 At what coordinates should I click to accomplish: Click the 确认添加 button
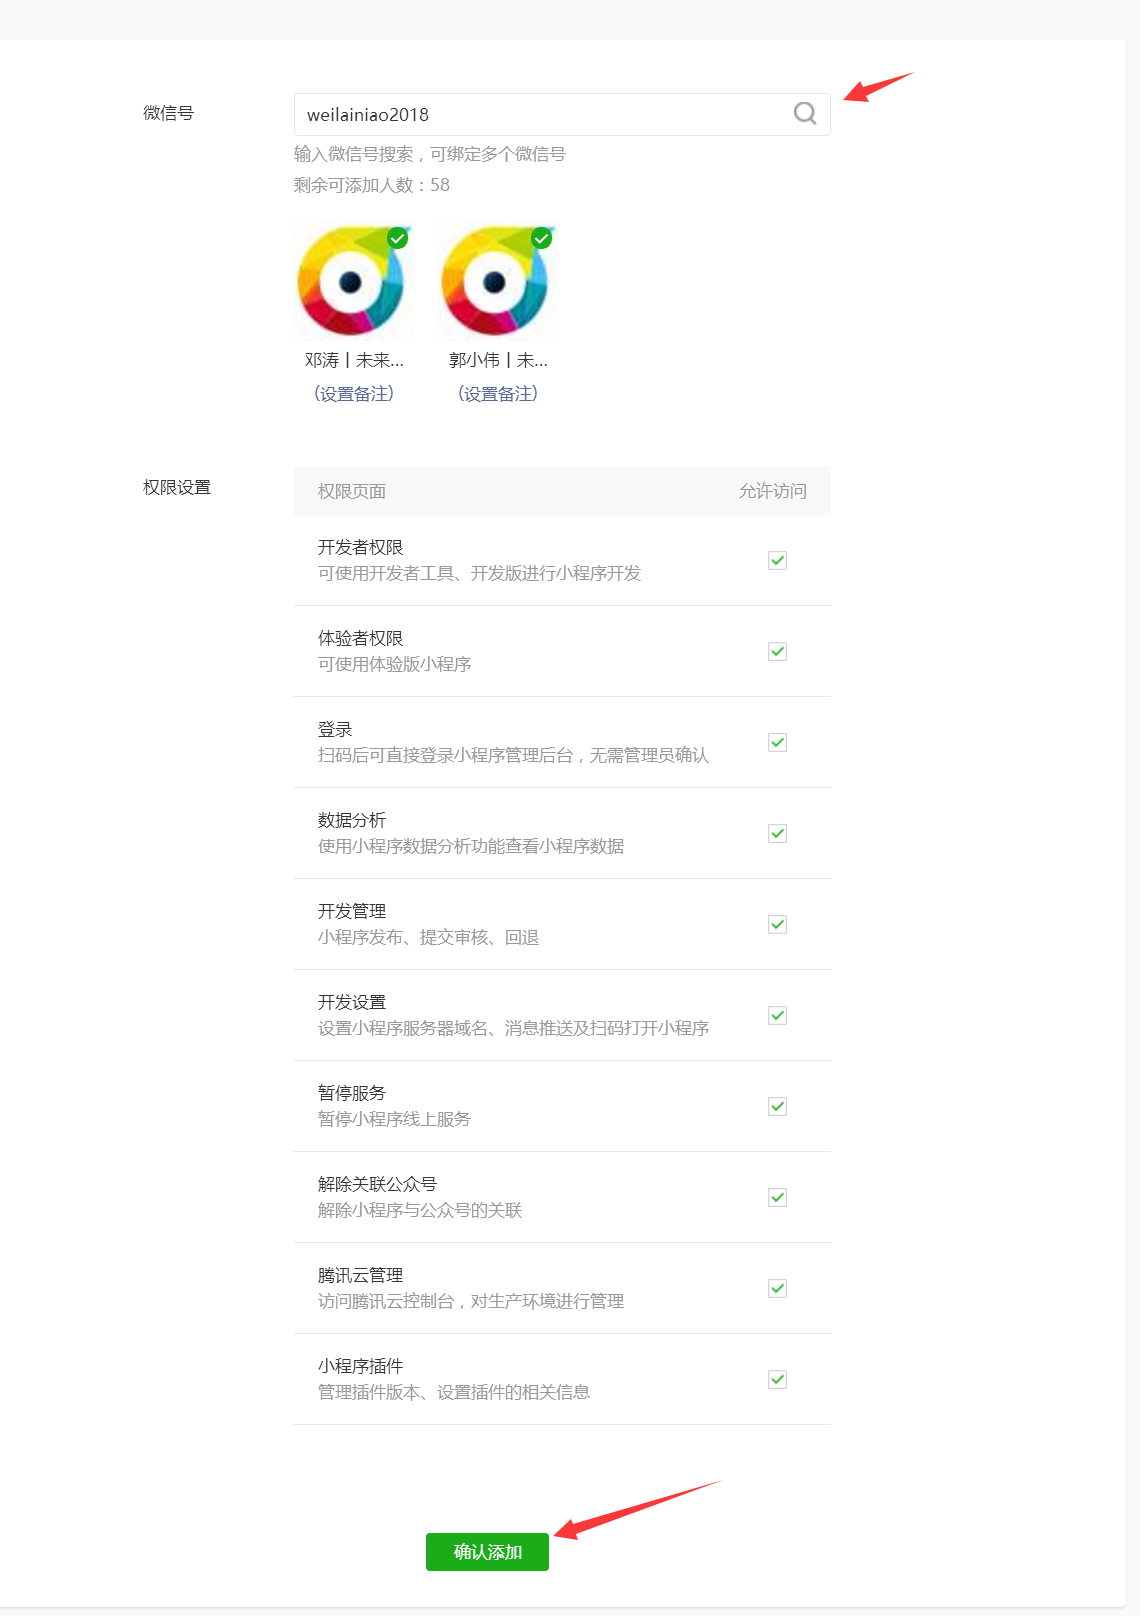(x=487, y=1552)
